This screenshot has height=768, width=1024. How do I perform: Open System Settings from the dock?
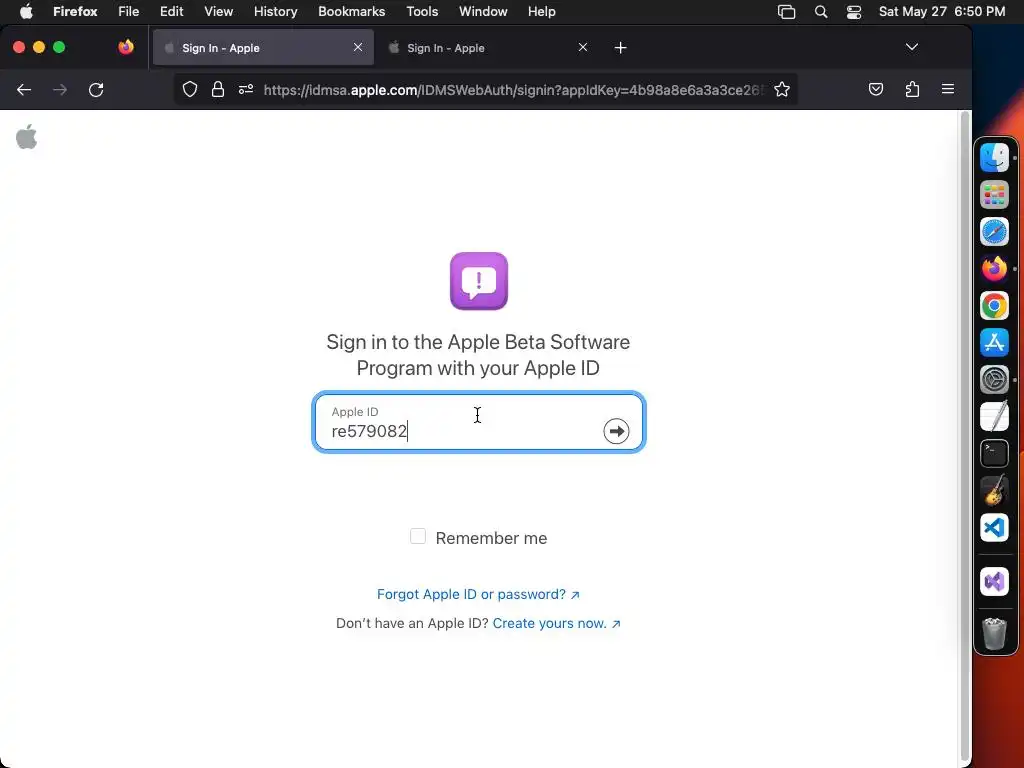[994, 379]
